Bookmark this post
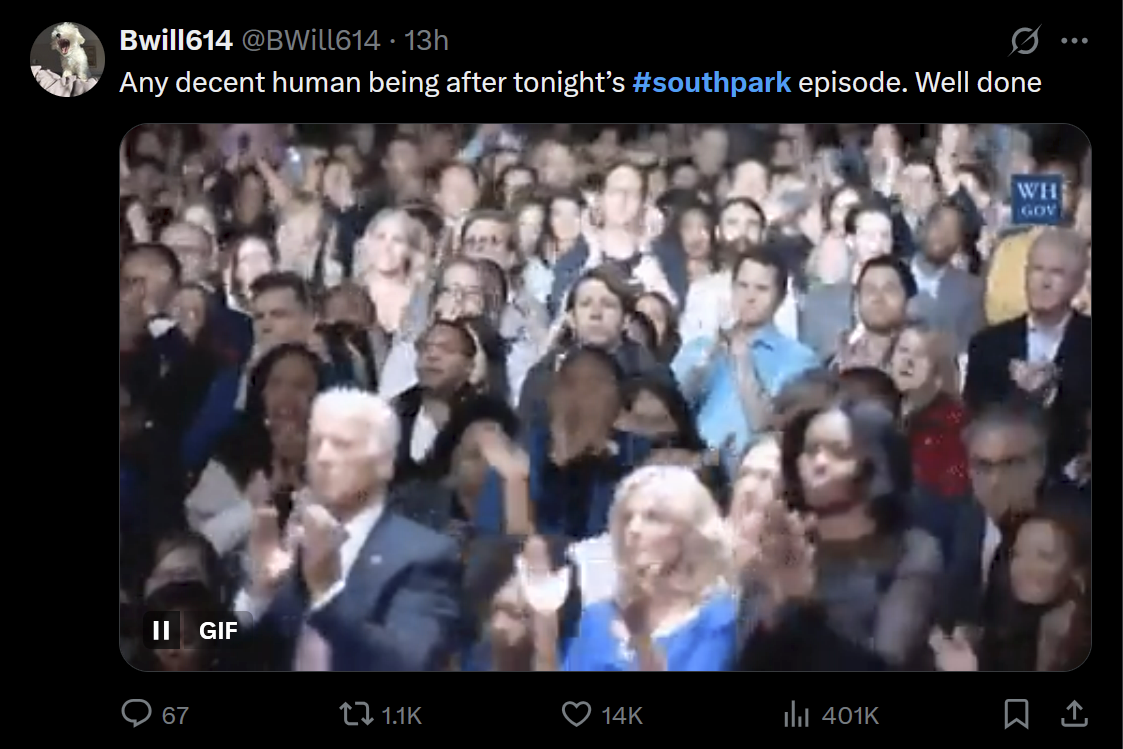 click(1016, 714)
